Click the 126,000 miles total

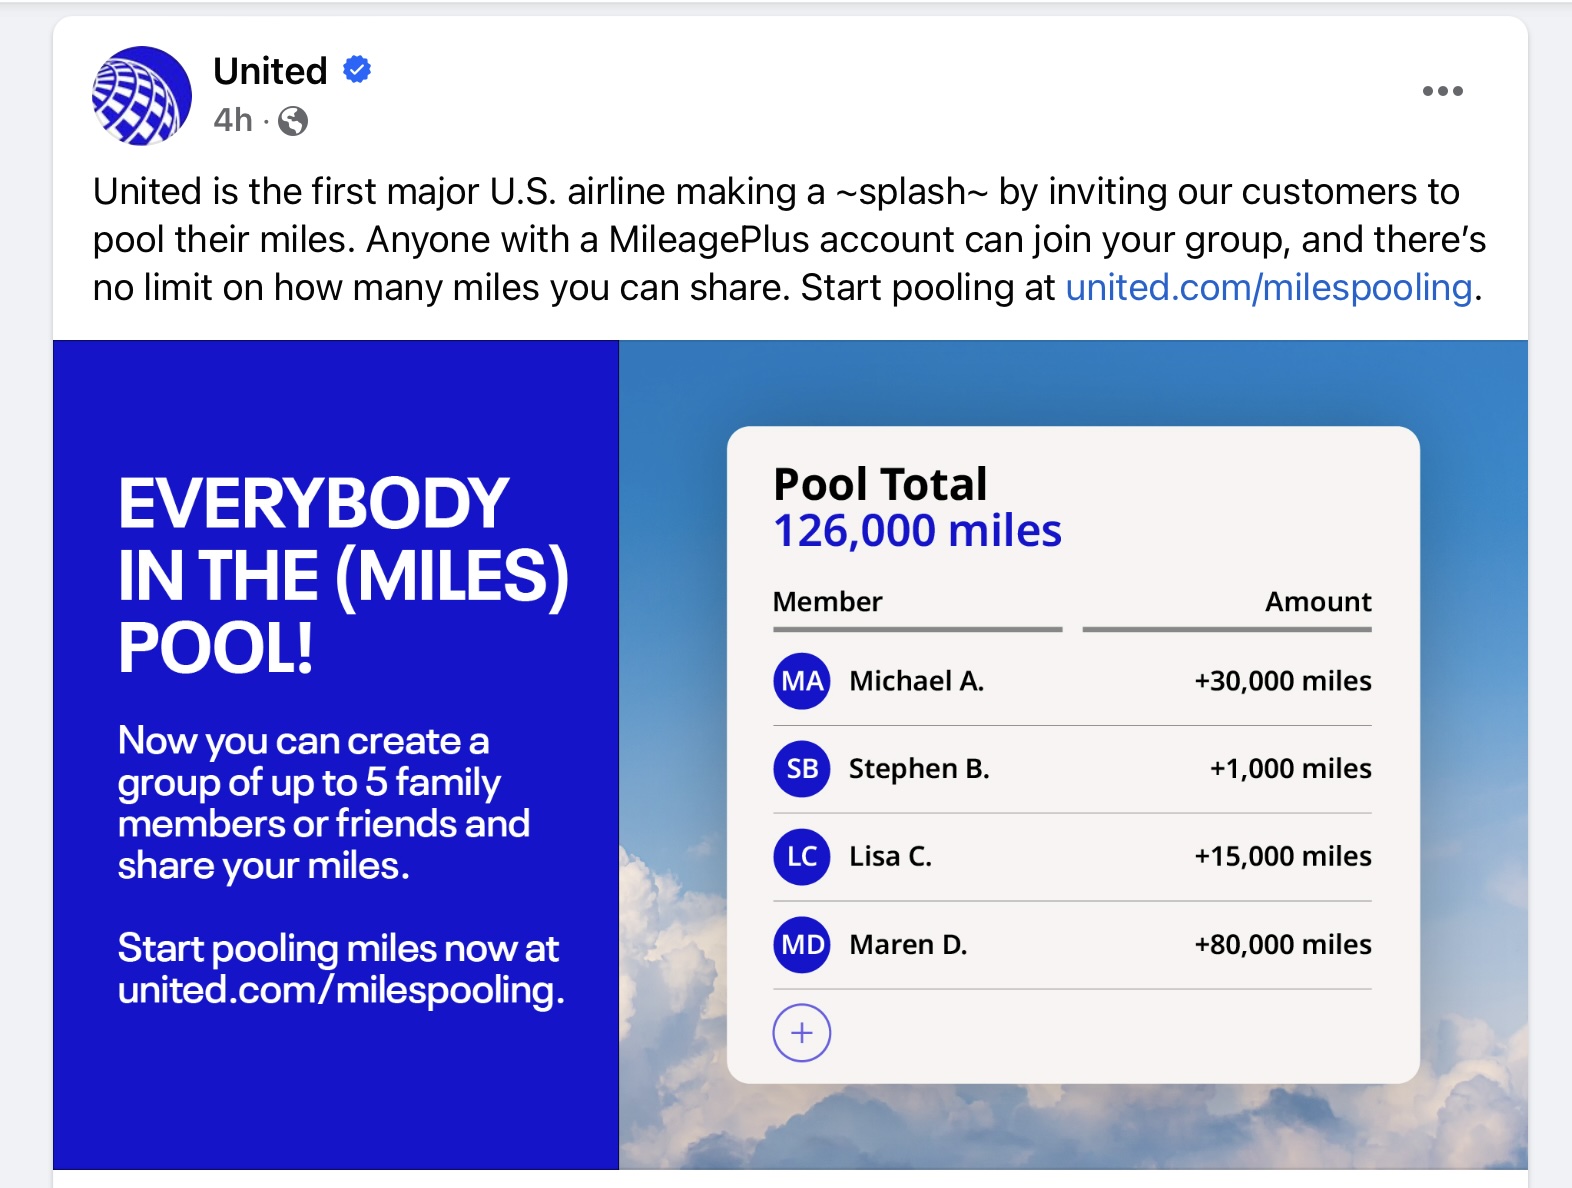coord(917,531)
